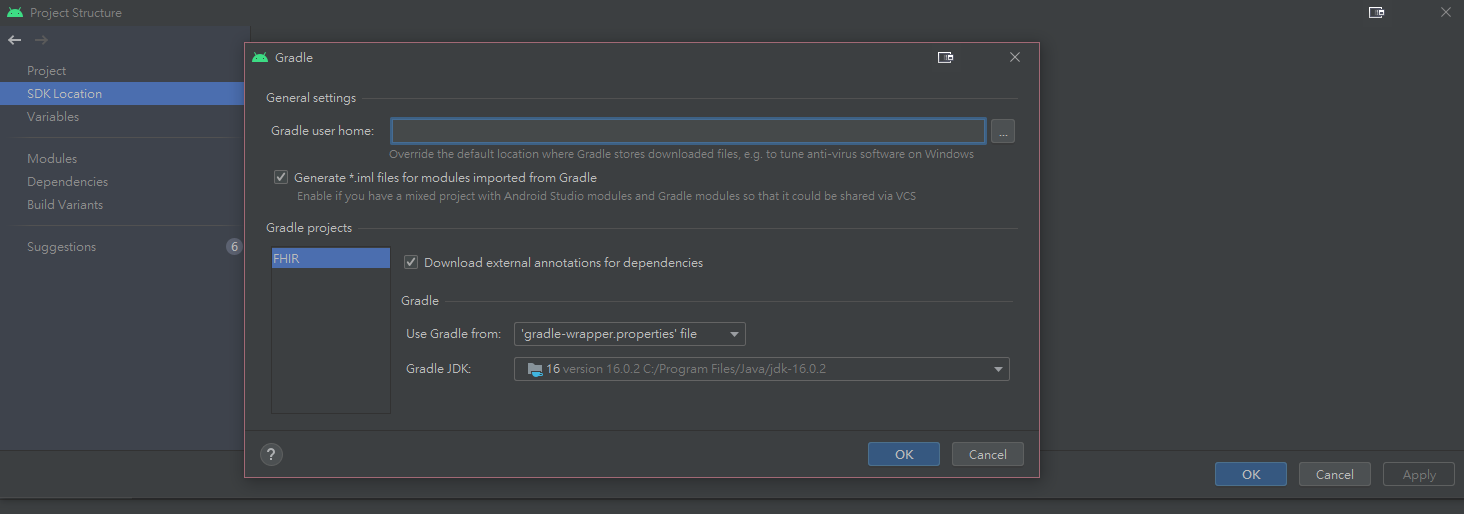Click the Suggestions count badge showing 6
This screenshot has height=514, width=1464.
[234, 247]
